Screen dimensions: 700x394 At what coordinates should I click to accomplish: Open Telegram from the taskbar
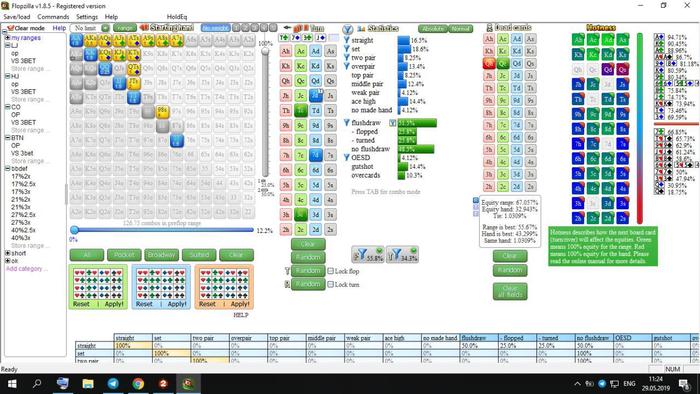(113, 383)
